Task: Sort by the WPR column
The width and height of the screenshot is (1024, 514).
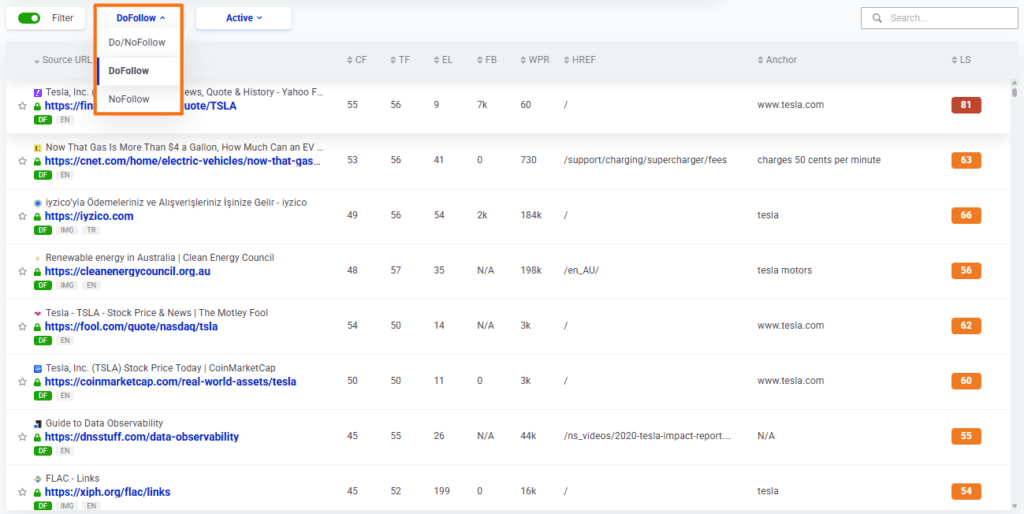Action: (535, 60)
